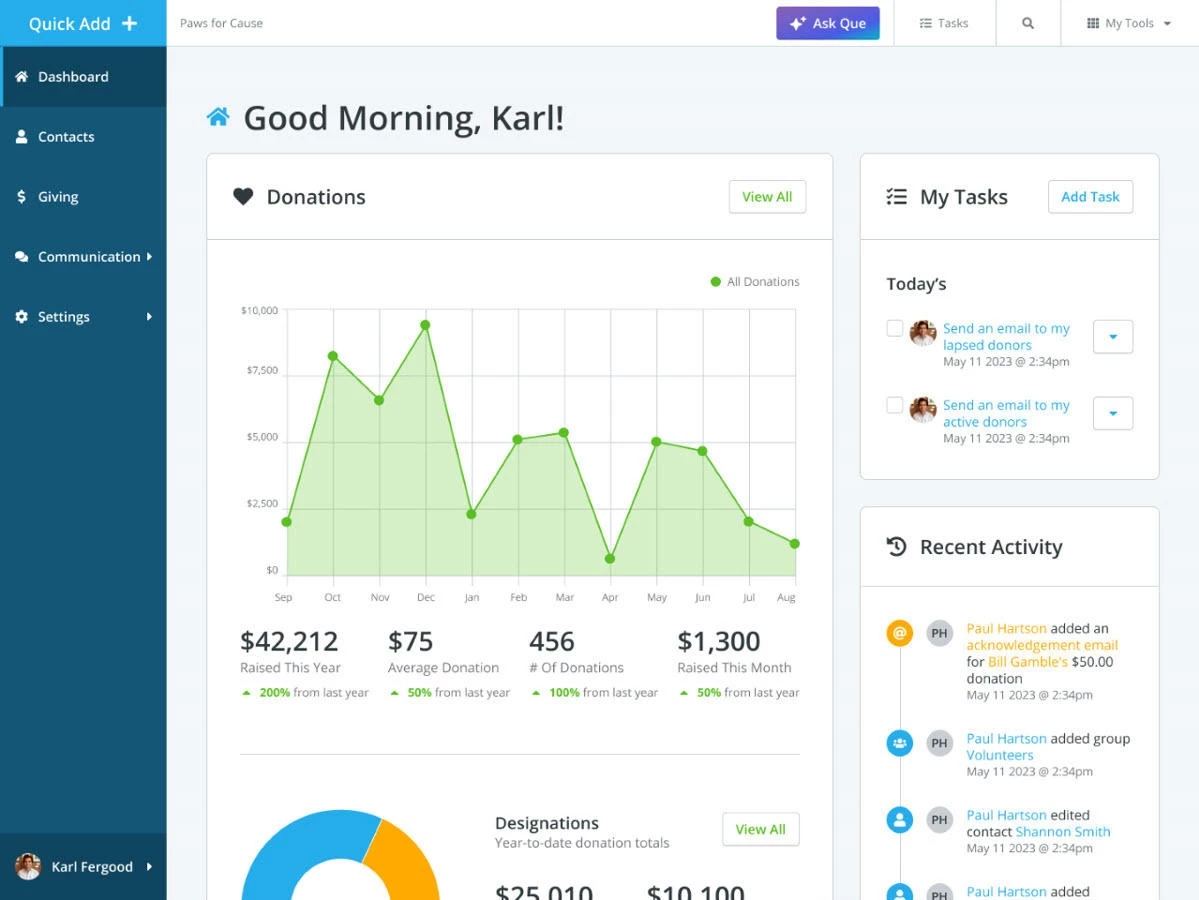Click the $42,212 Raised This Year value
This screenshot has height=900, width=1199.
pyautogui.click(x=289, y=641)
